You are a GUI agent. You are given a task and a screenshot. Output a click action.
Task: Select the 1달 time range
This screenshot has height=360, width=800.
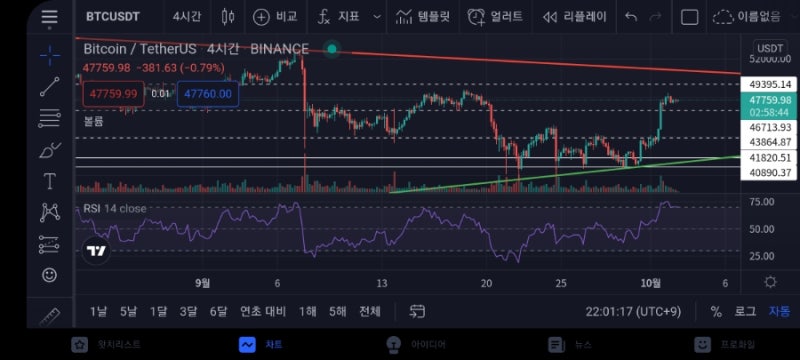(158, 311)
